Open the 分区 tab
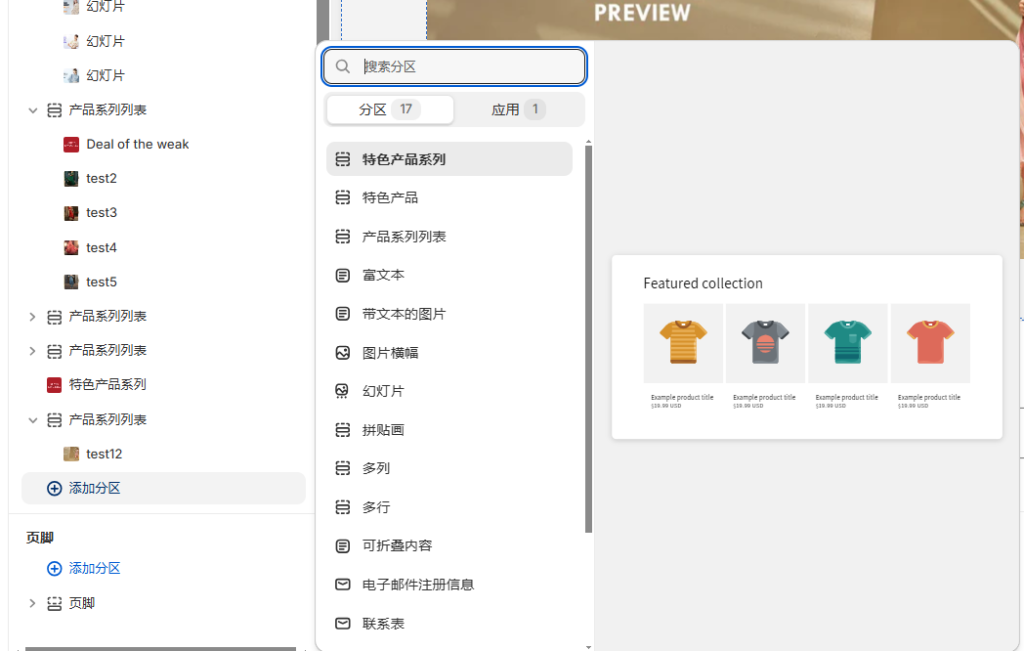The image size is (1024, 651). (x=389, y=108)
